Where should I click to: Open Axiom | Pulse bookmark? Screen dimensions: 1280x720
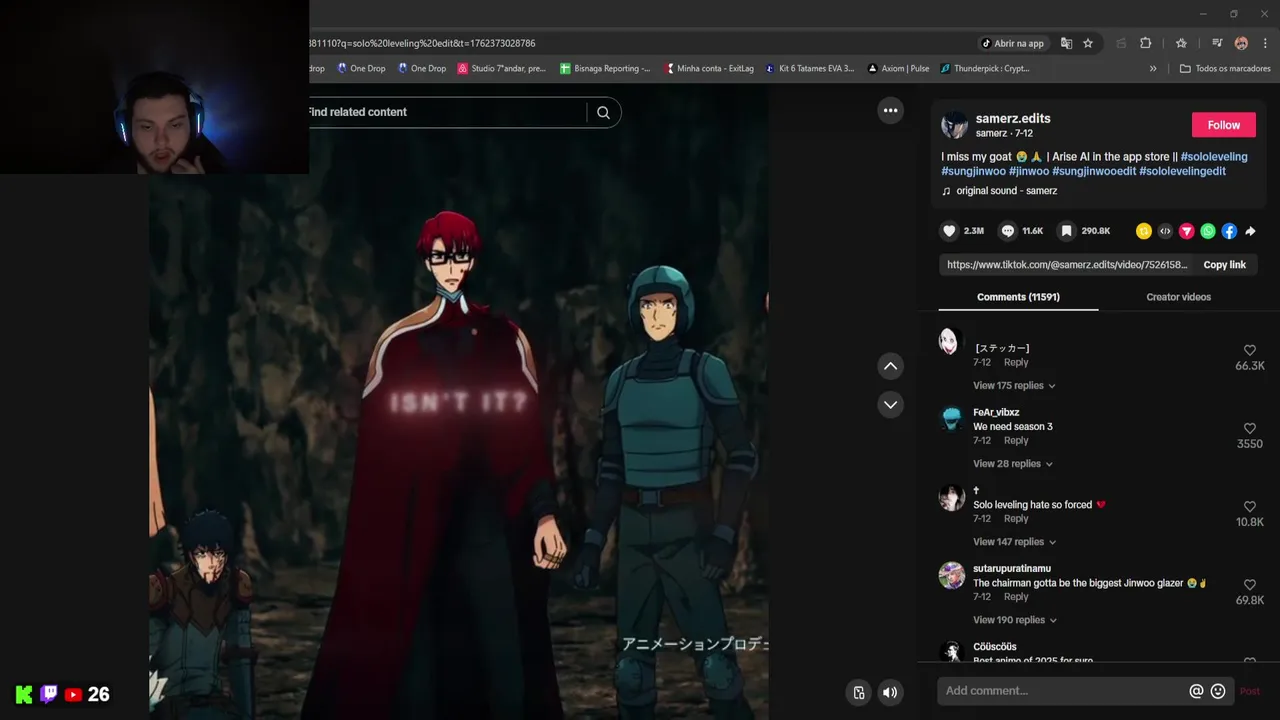coord(898,69)
